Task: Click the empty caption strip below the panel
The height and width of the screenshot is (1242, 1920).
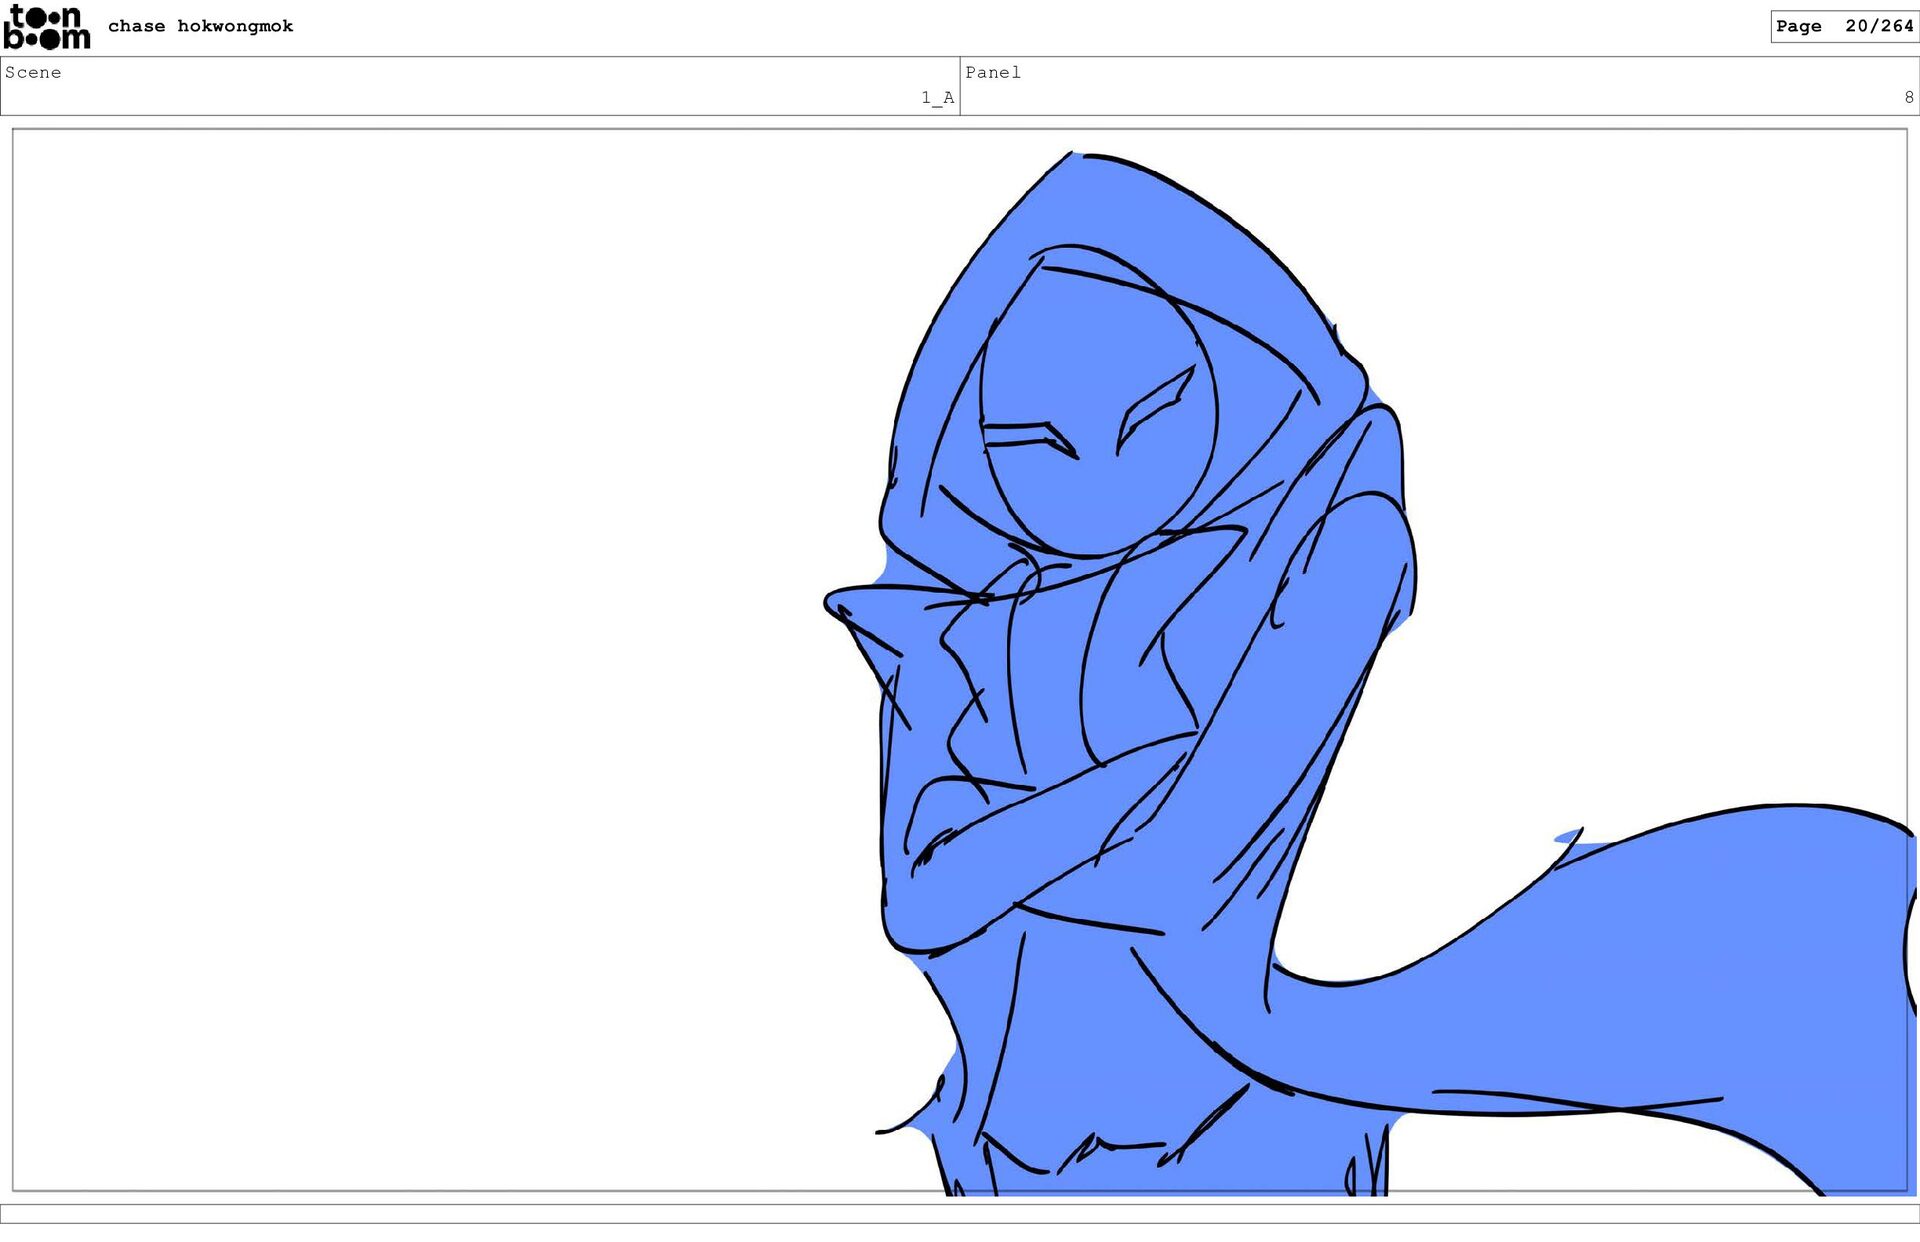Action: [960, 1213]
